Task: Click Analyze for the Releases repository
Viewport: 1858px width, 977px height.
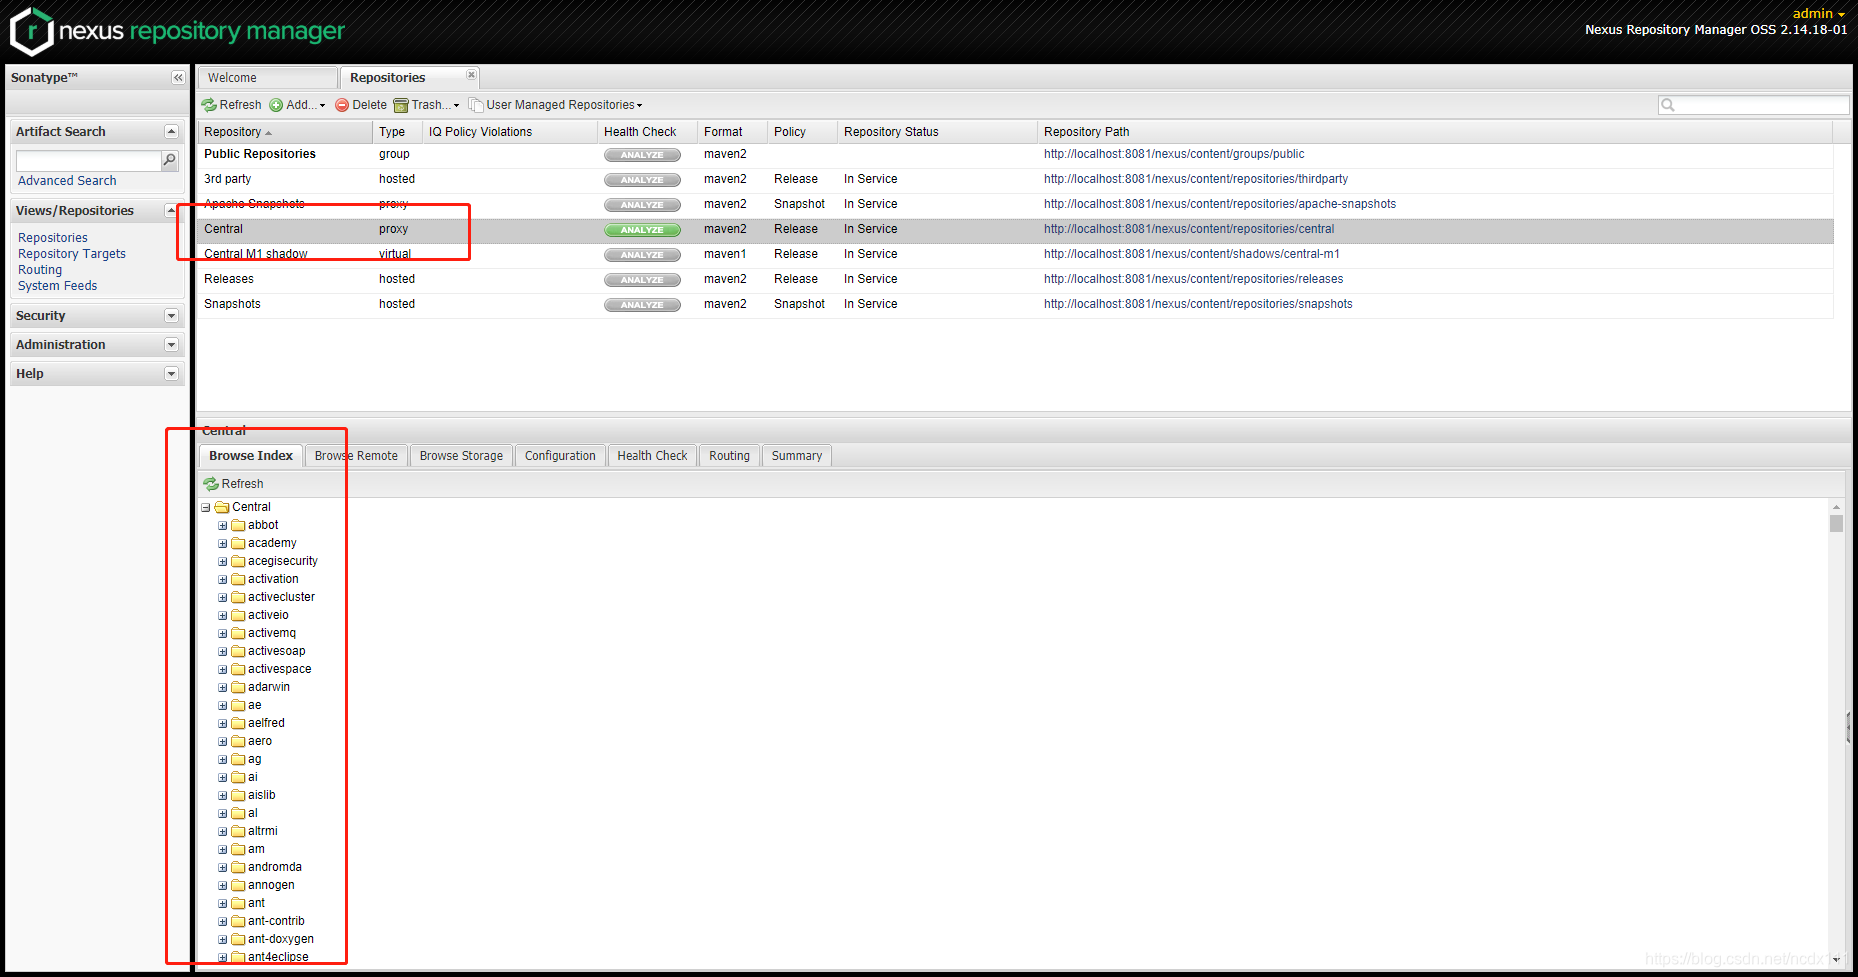Action: point(642,280)
